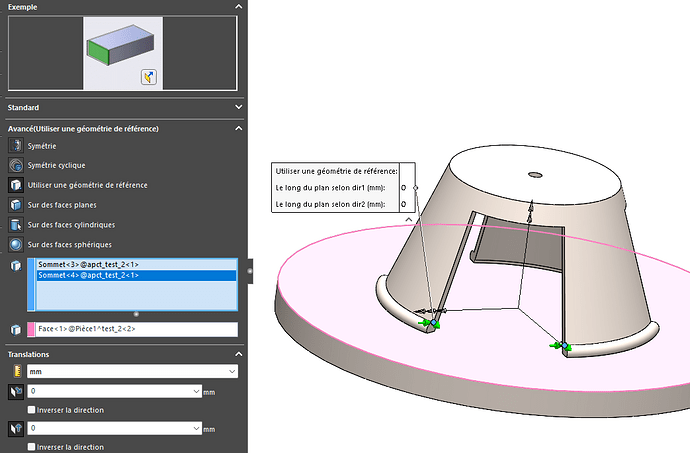Click the Symétrie cyclique label

(56, 166)
